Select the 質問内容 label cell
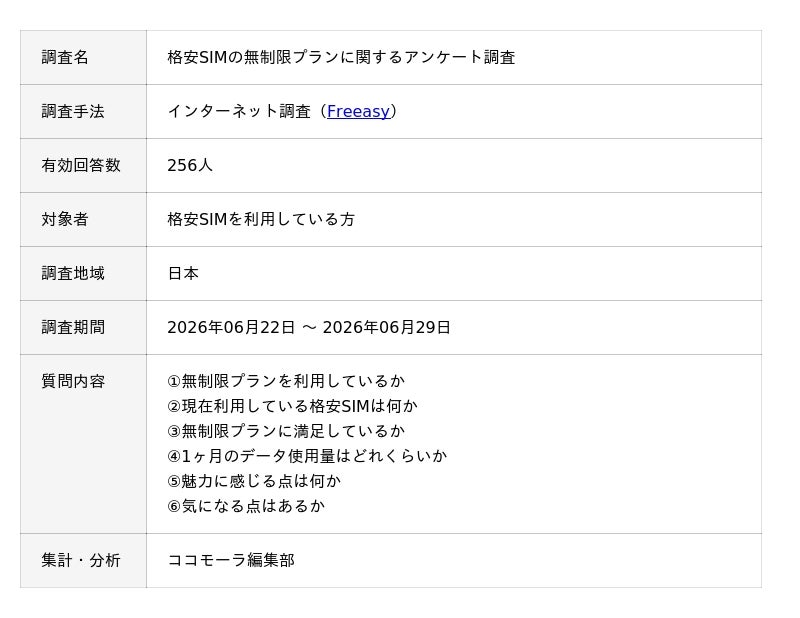 83,444
